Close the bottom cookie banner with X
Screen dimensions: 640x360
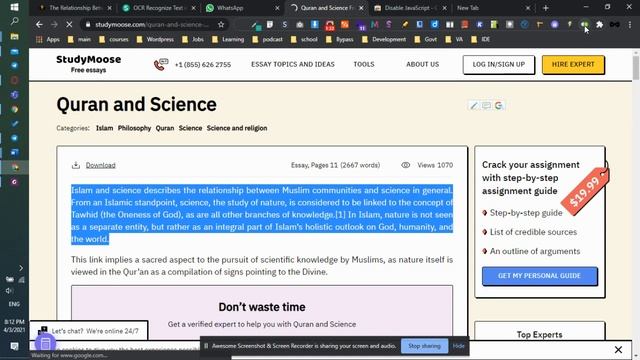[618, 349]
